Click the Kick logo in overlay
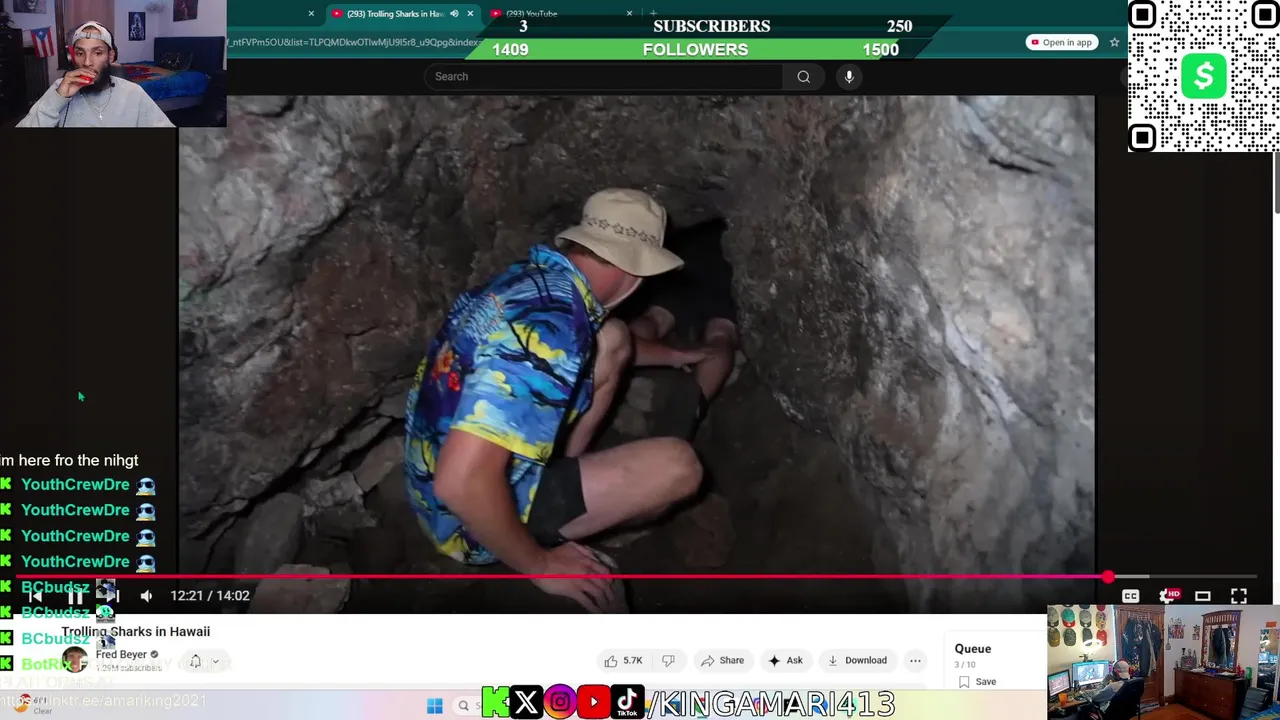Screen dimensions: 1280x720 496,702
